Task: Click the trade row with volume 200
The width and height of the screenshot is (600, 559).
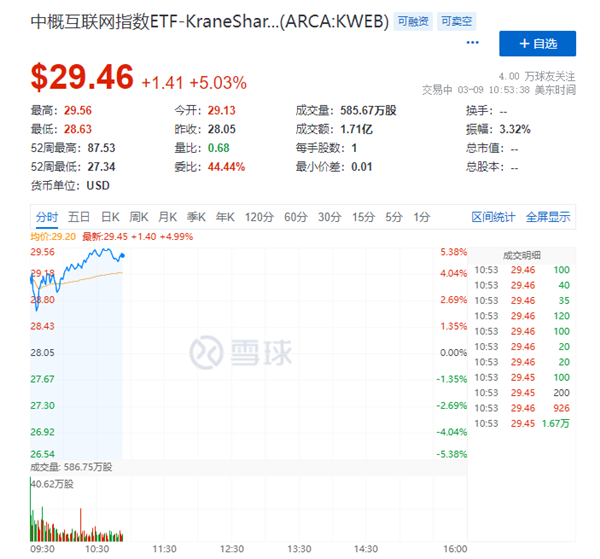Action: pos(522,393)
